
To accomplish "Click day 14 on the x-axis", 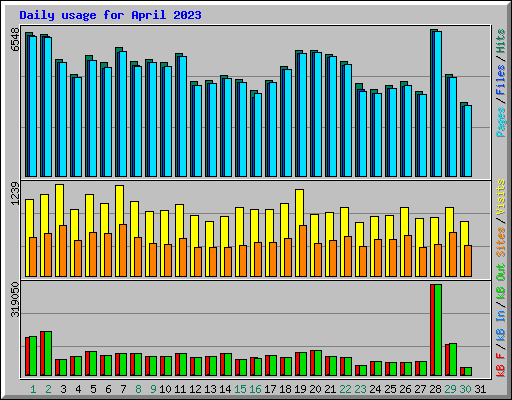I will pos(225,389).
